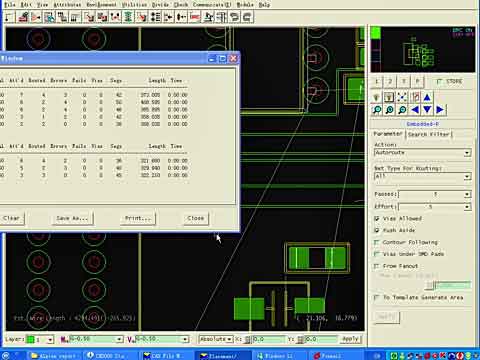
Task: Select stored view button P
Action: [x=417, y=81]
